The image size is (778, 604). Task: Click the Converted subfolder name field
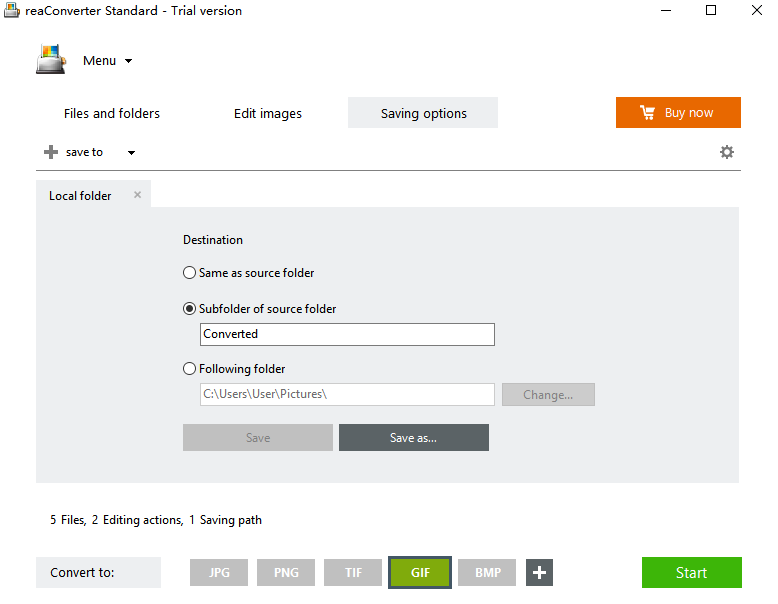(x=347, y=334)
